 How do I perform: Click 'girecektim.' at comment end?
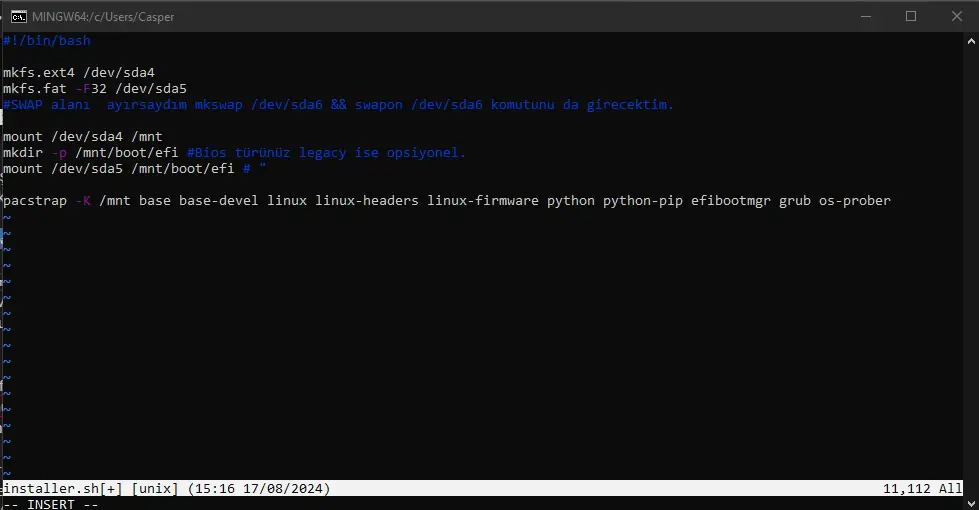coord(630,105)
